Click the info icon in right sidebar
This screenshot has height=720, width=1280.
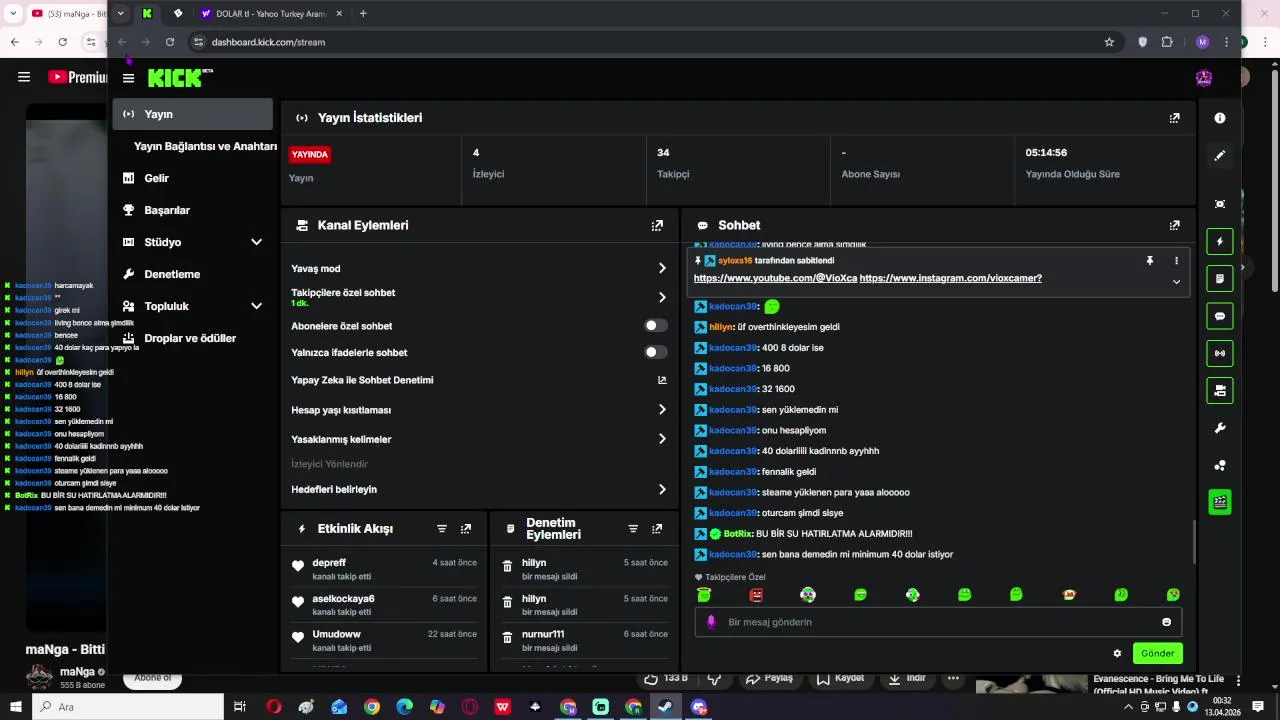(x=1220, y=118)
